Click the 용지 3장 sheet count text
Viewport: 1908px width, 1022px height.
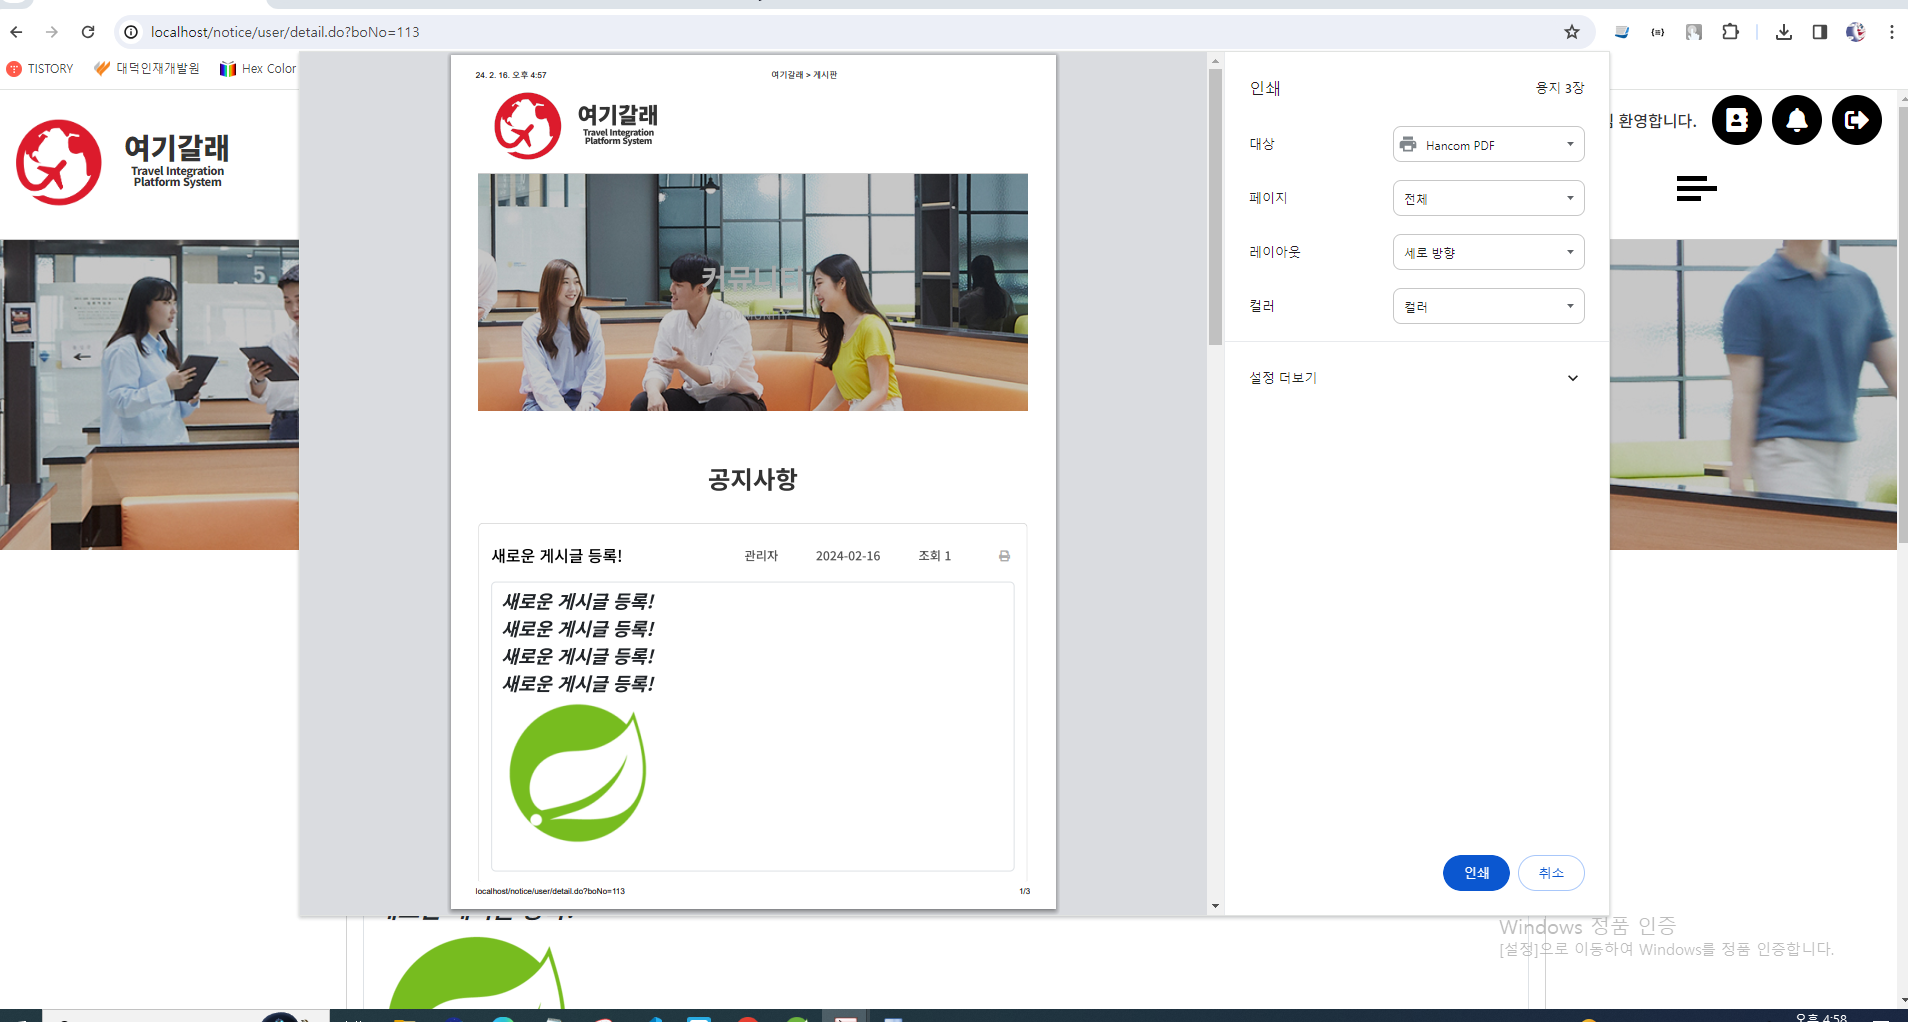[x=1560, y=88]
